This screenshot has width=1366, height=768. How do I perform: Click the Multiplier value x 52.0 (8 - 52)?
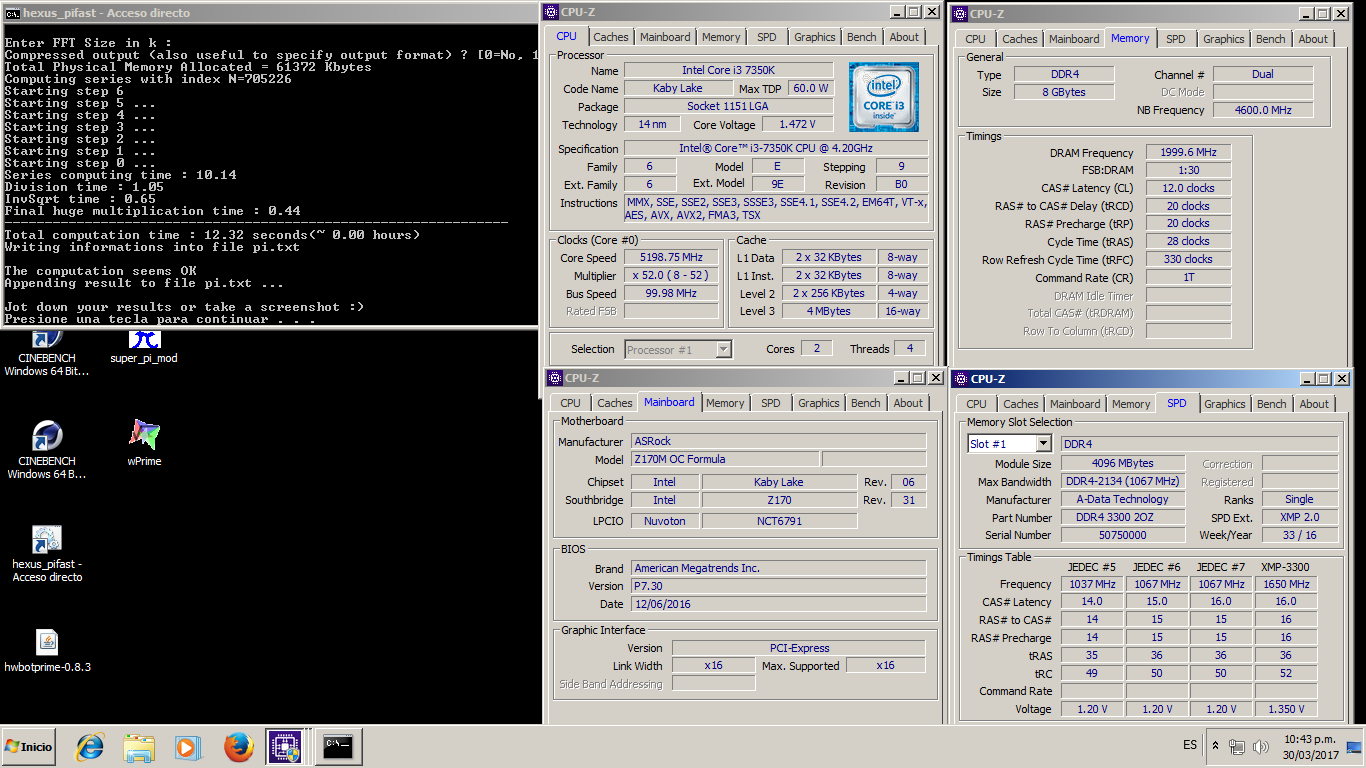coord(672,275)
